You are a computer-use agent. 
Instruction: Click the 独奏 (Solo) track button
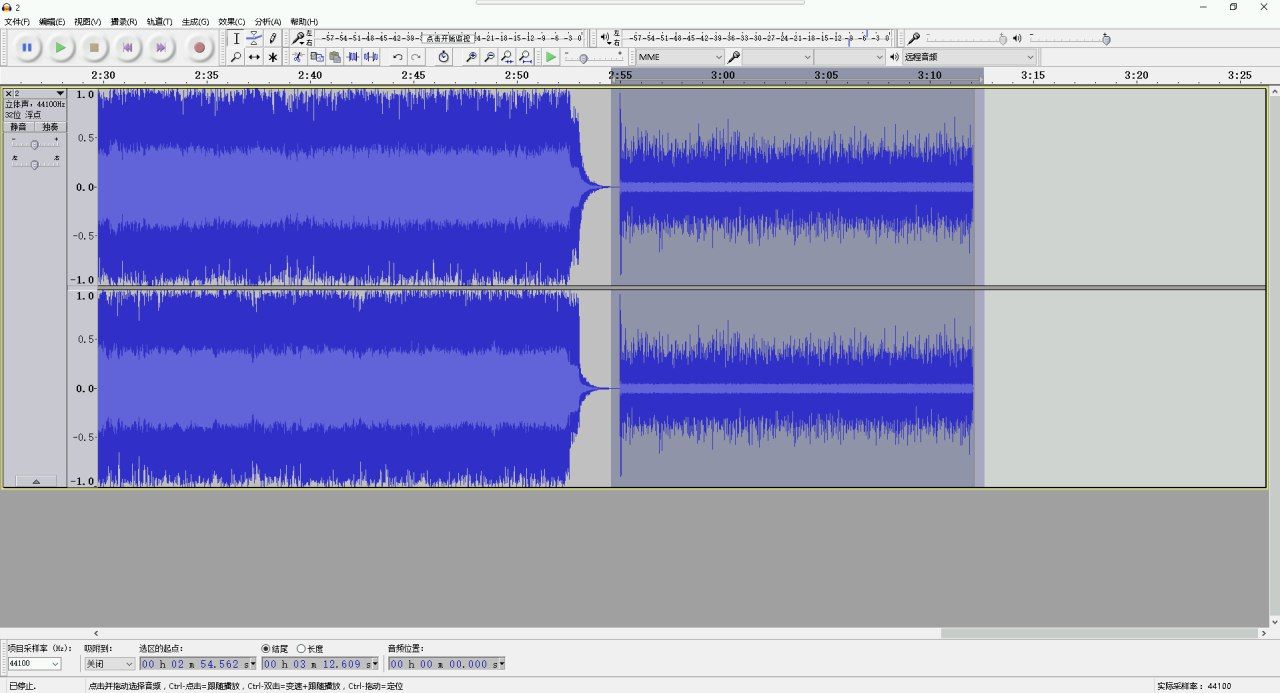point(50,127)
